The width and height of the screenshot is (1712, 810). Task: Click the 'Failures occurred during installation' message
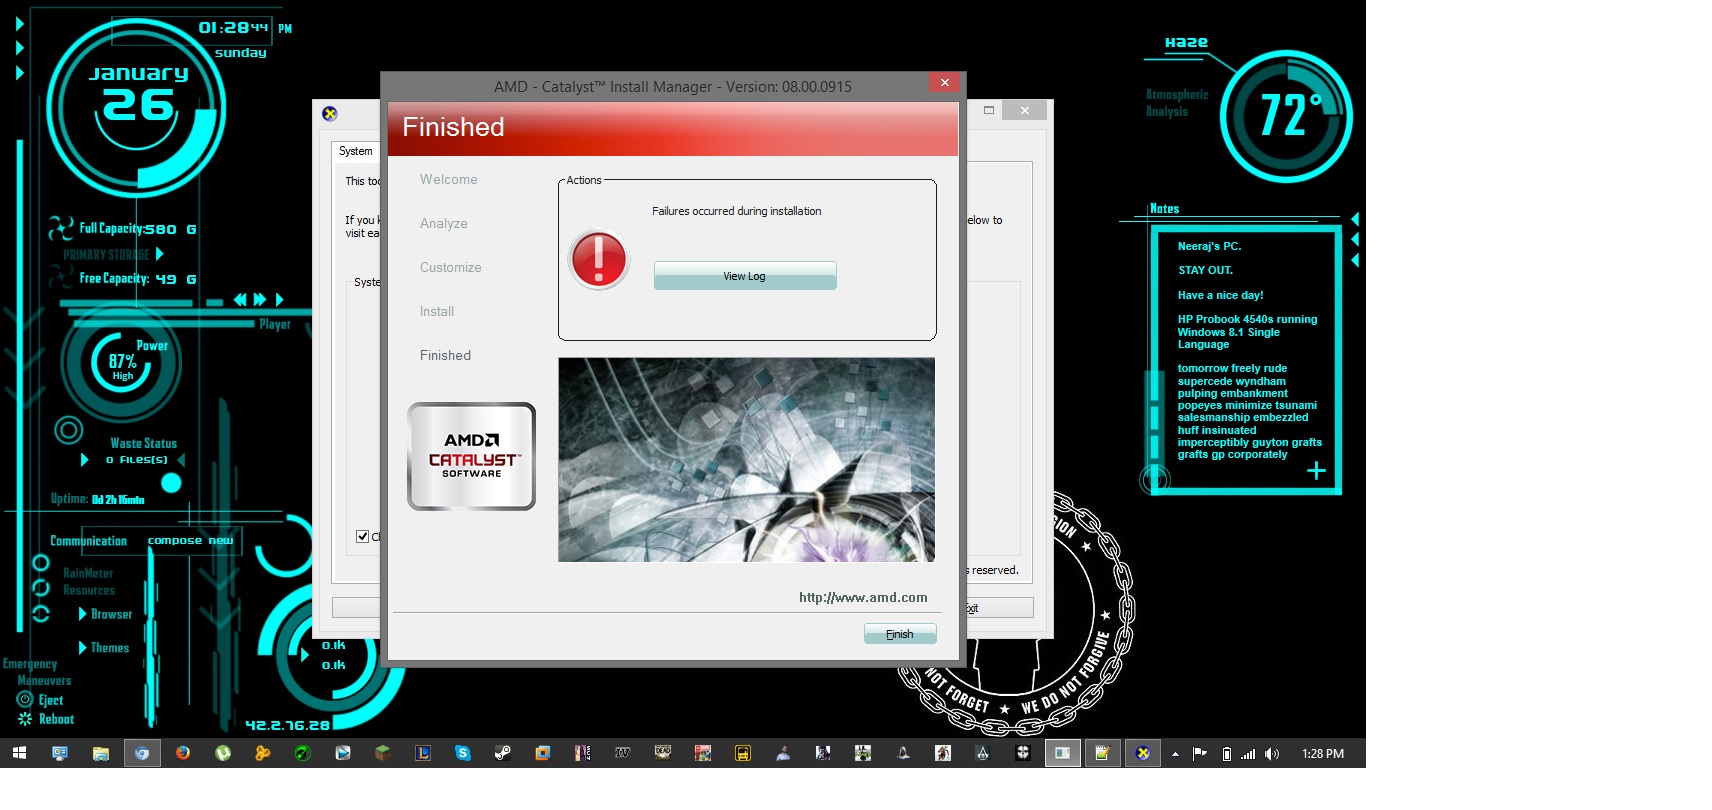737,211
